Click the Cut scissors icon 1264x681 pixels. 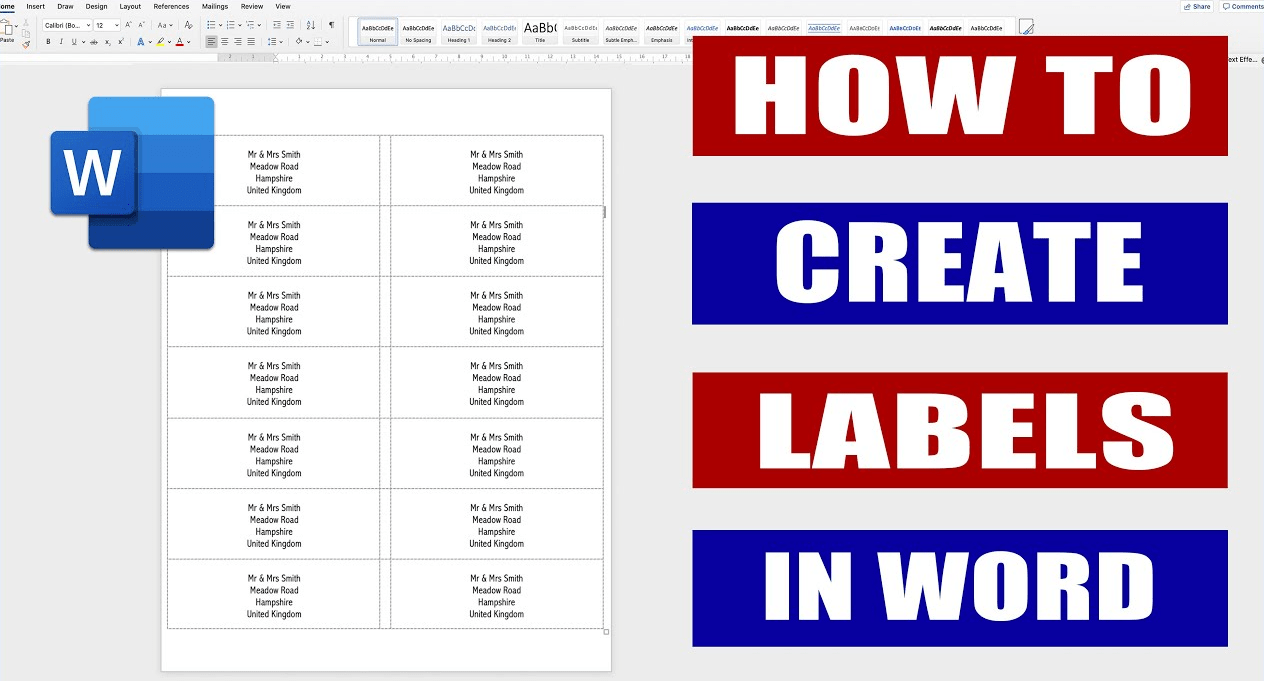click(x=26, y=22)
